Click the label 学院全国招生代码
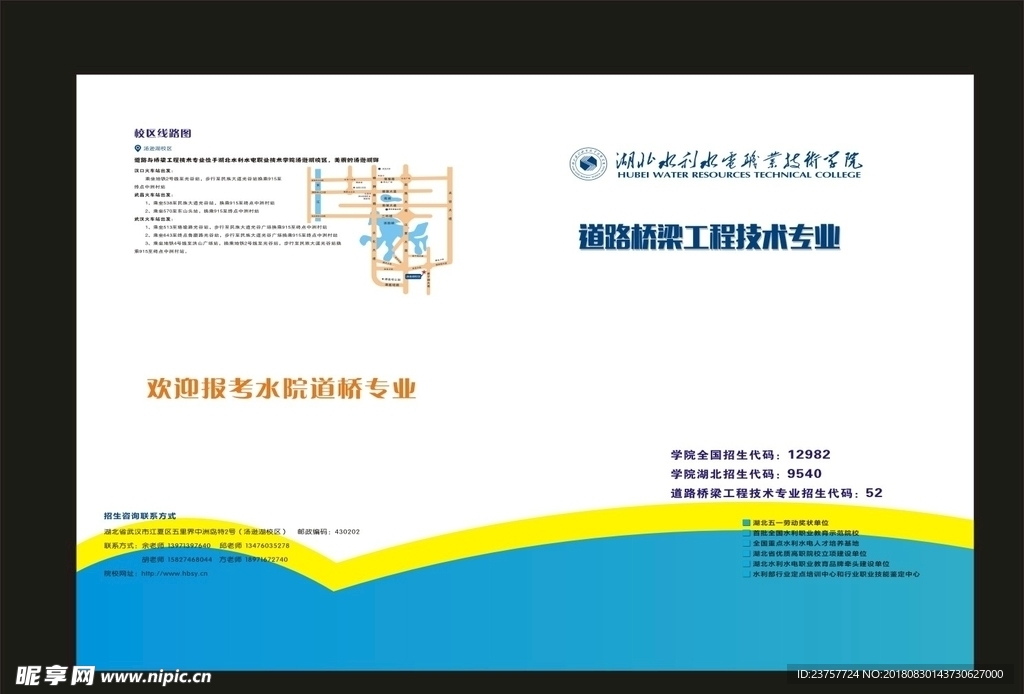The image size is (1024, 694). pyautogui.click(x=723, y=455)
